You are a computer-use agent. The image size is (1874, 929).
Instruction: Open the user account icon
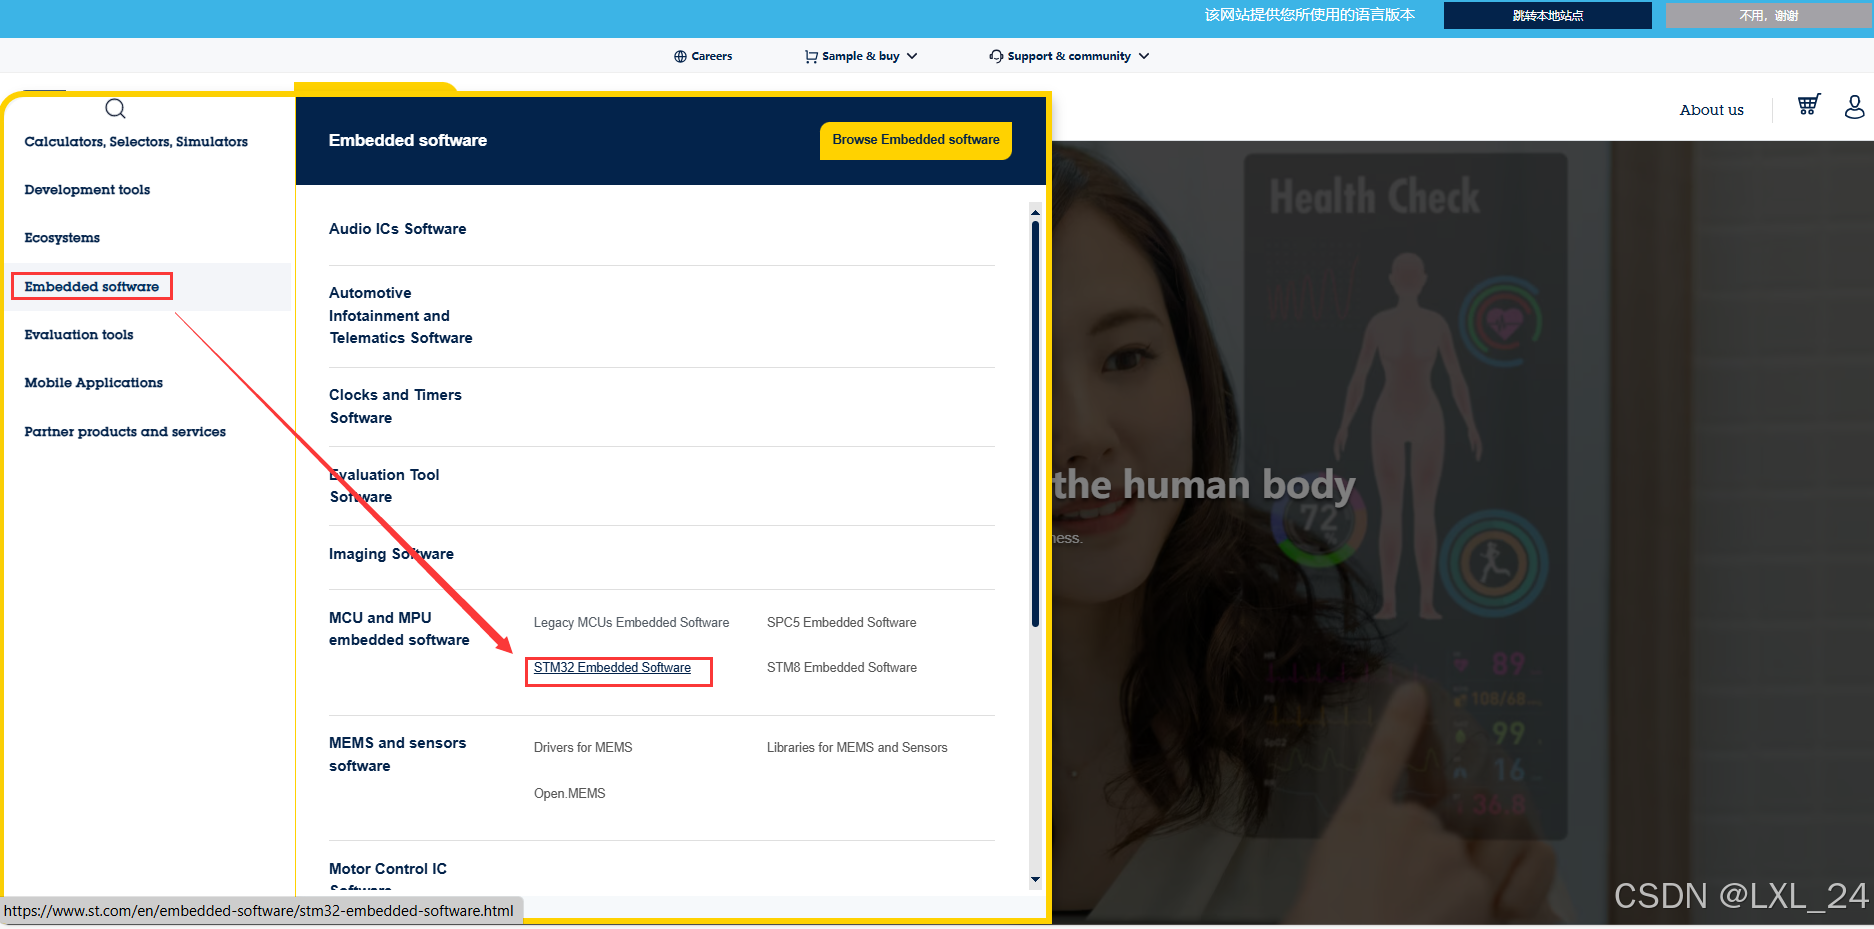(x=1855, y=106)
